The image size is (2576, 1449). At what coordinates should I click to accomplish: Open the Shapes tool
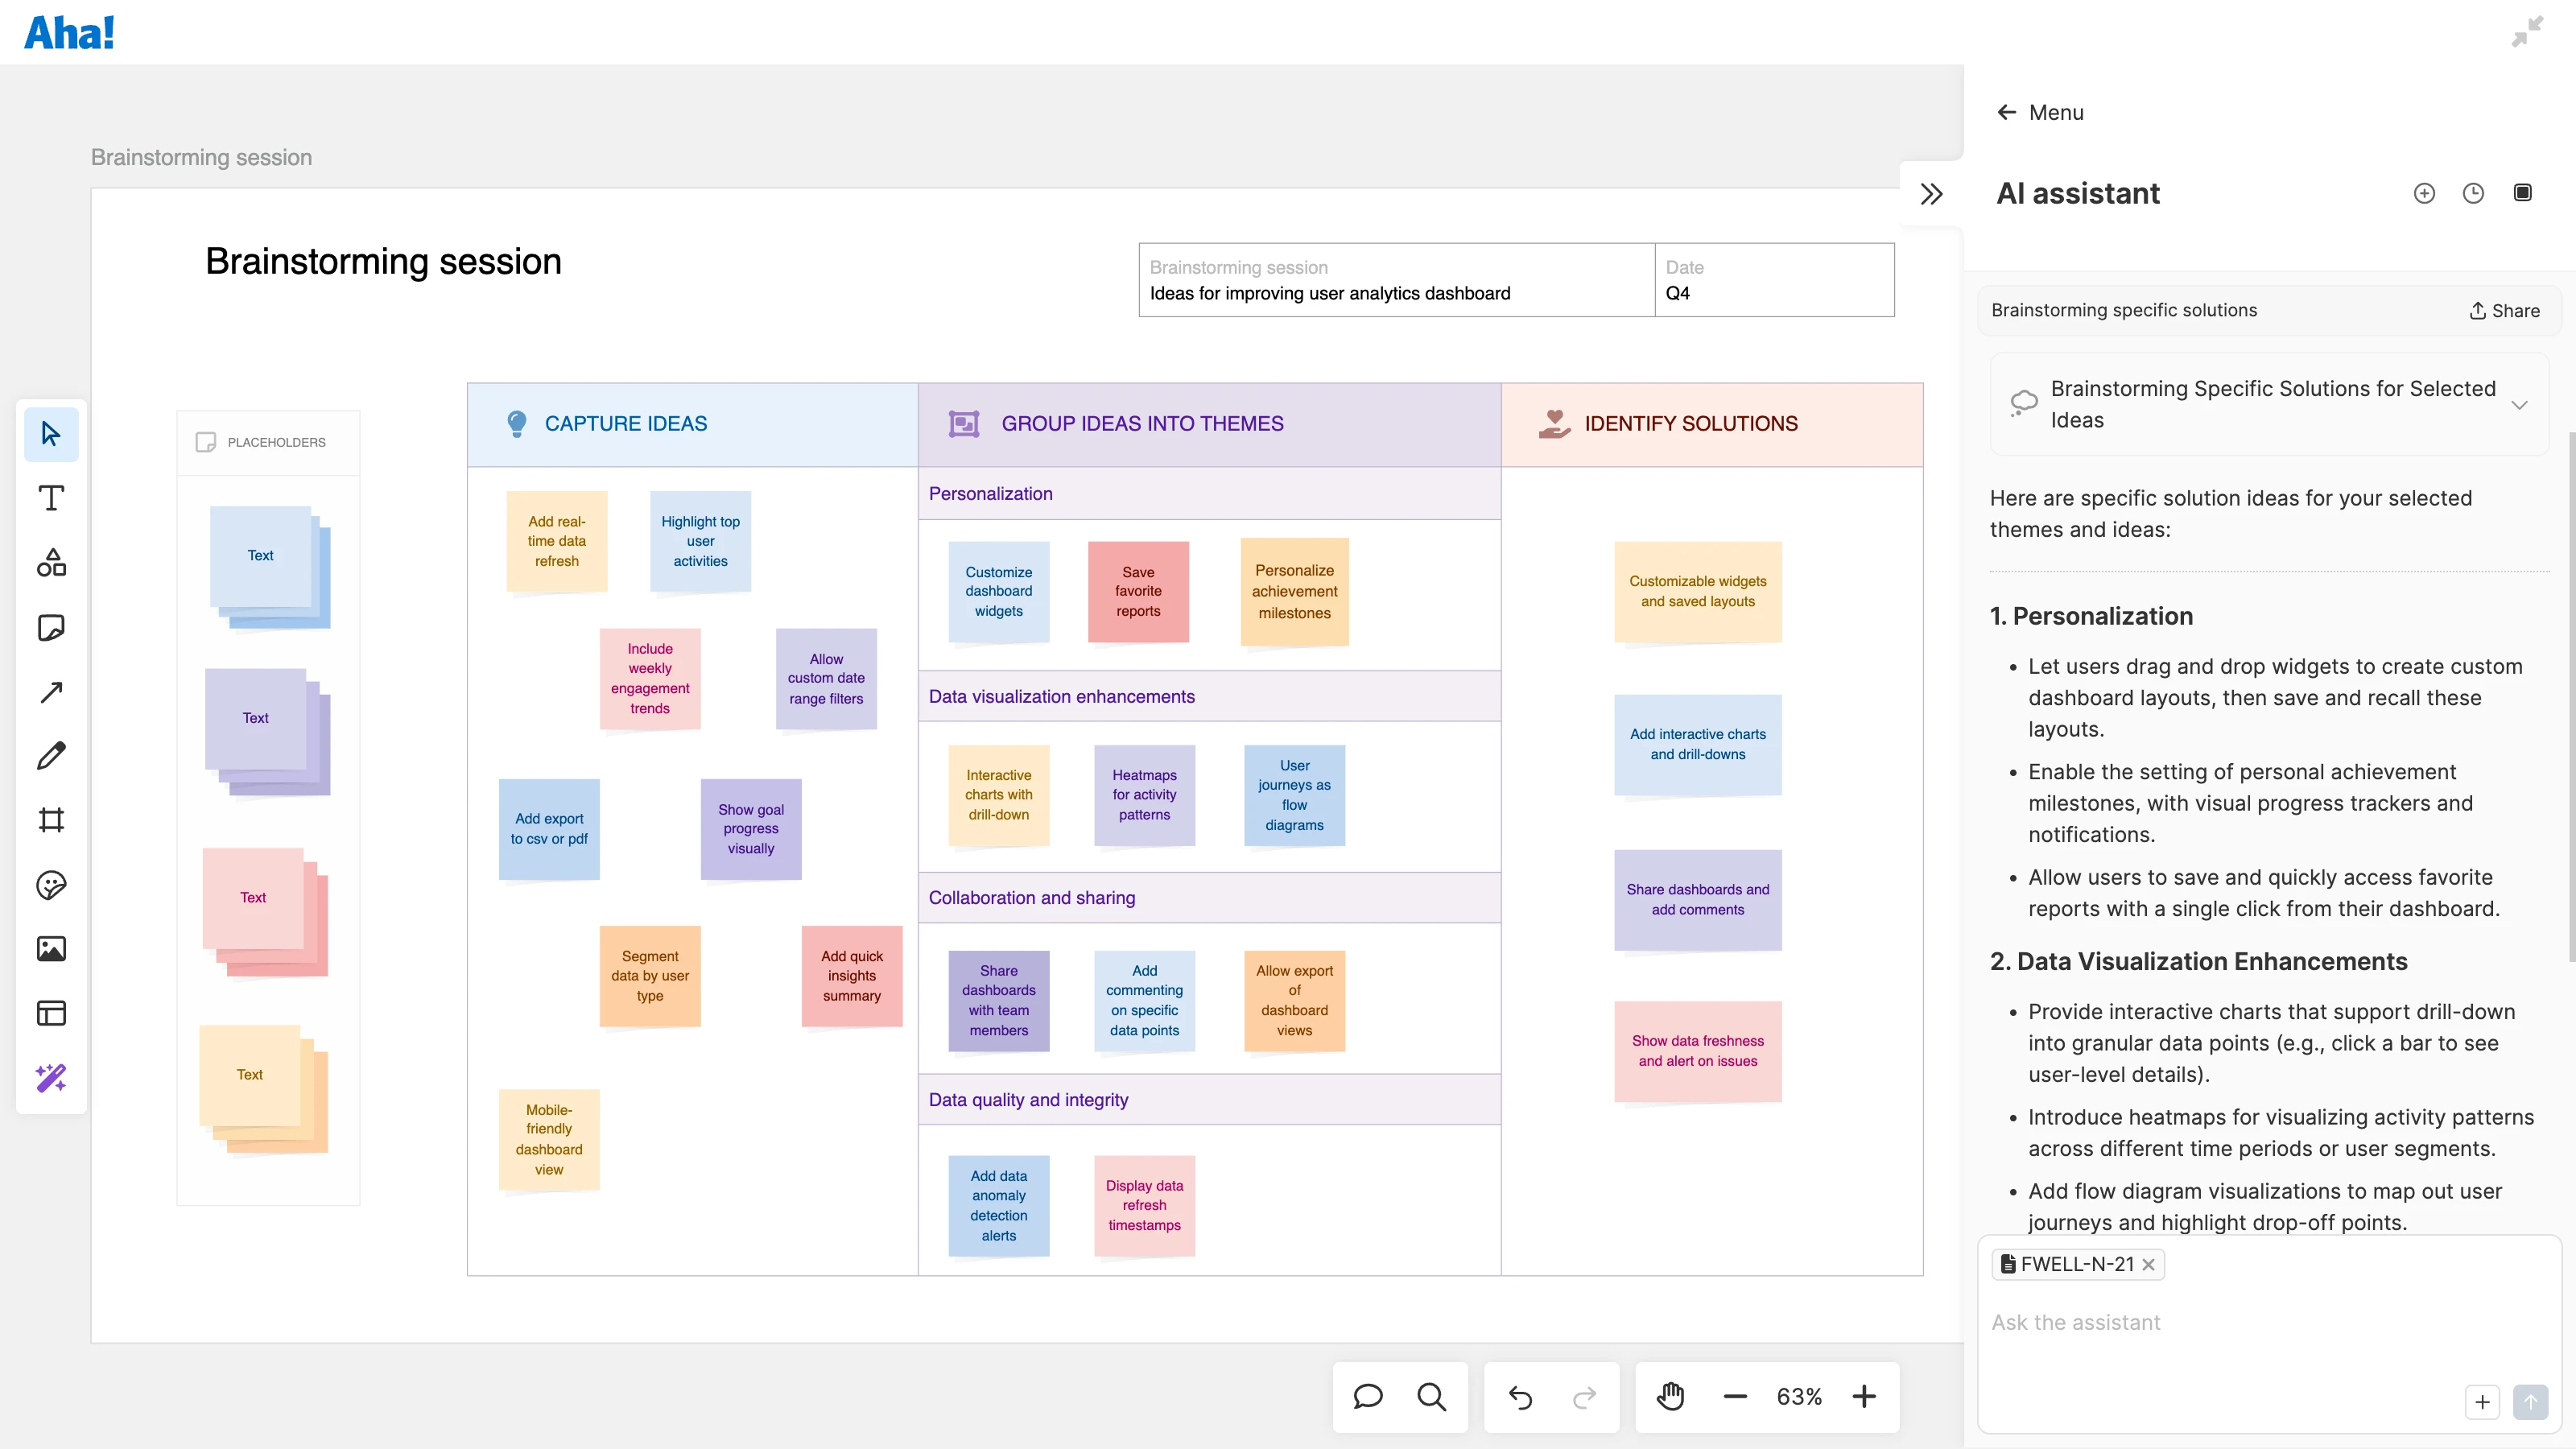click(x=51, y=562)
